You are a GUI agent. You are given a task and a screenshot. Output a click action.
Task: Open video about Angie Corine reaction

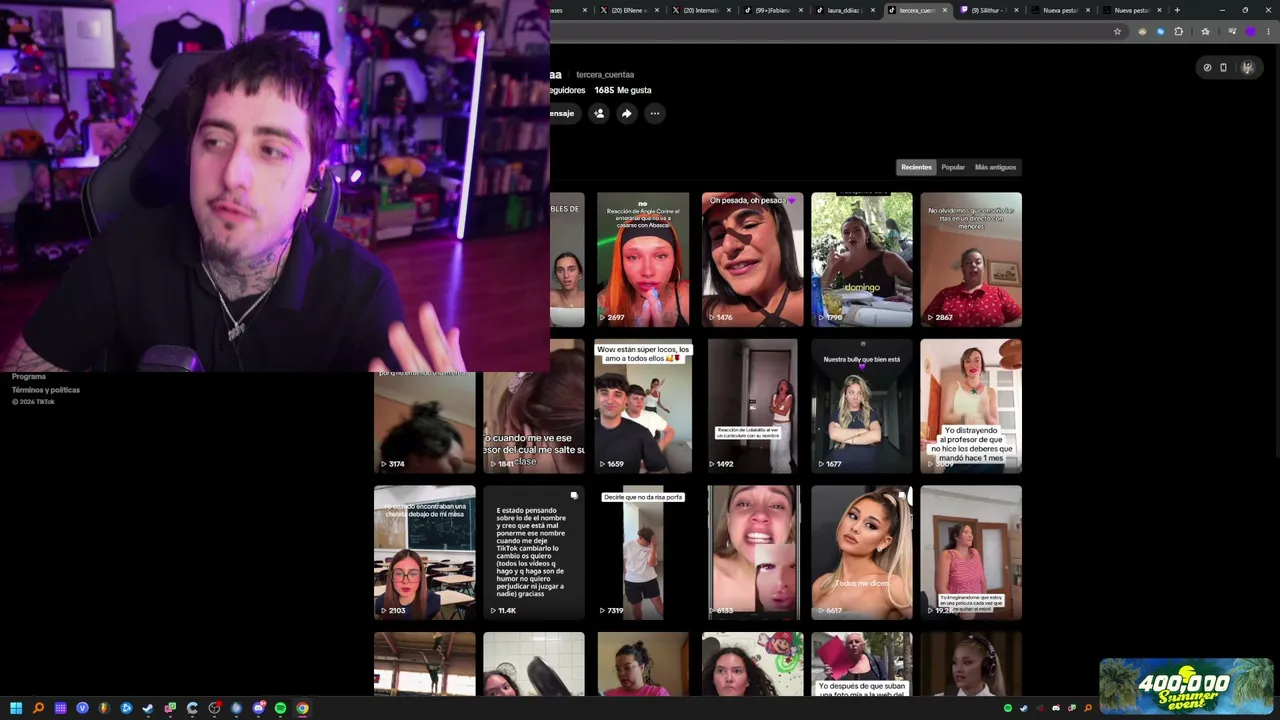[x=643, y=259]
